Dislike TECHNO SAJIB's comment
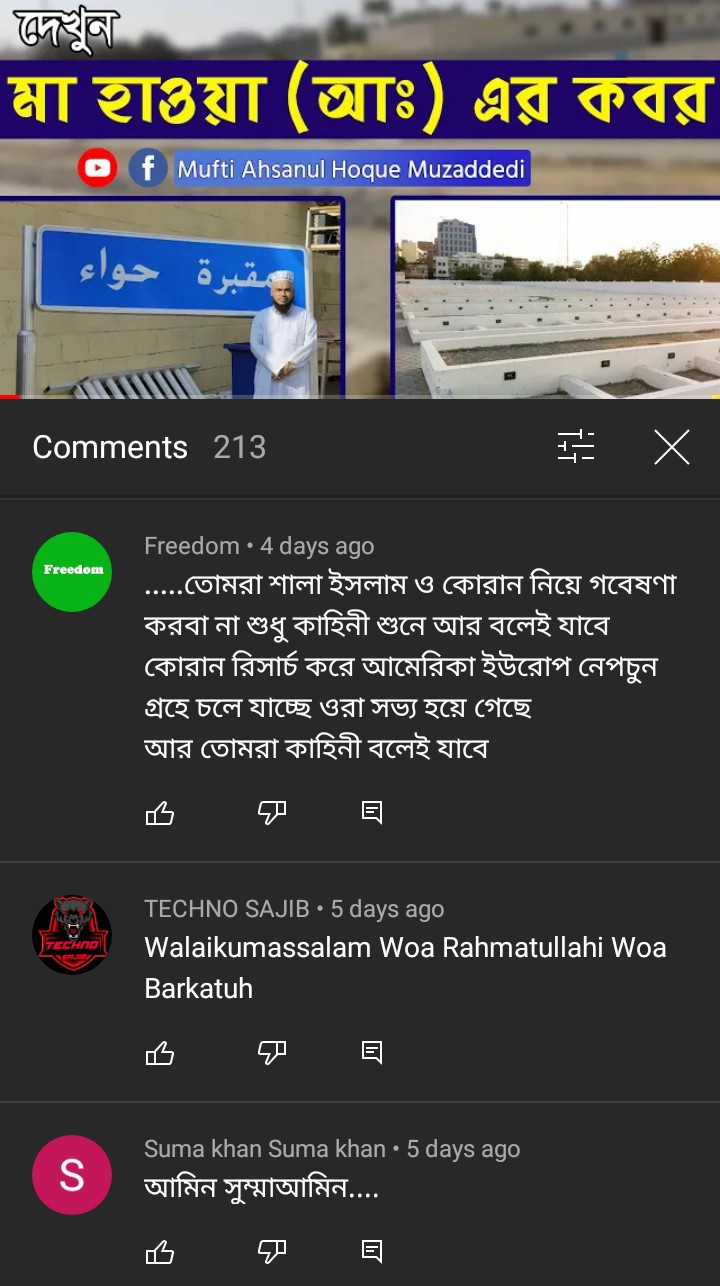Image resolution: width=720 pixels, height=1286 pixels. point(272,1052)
